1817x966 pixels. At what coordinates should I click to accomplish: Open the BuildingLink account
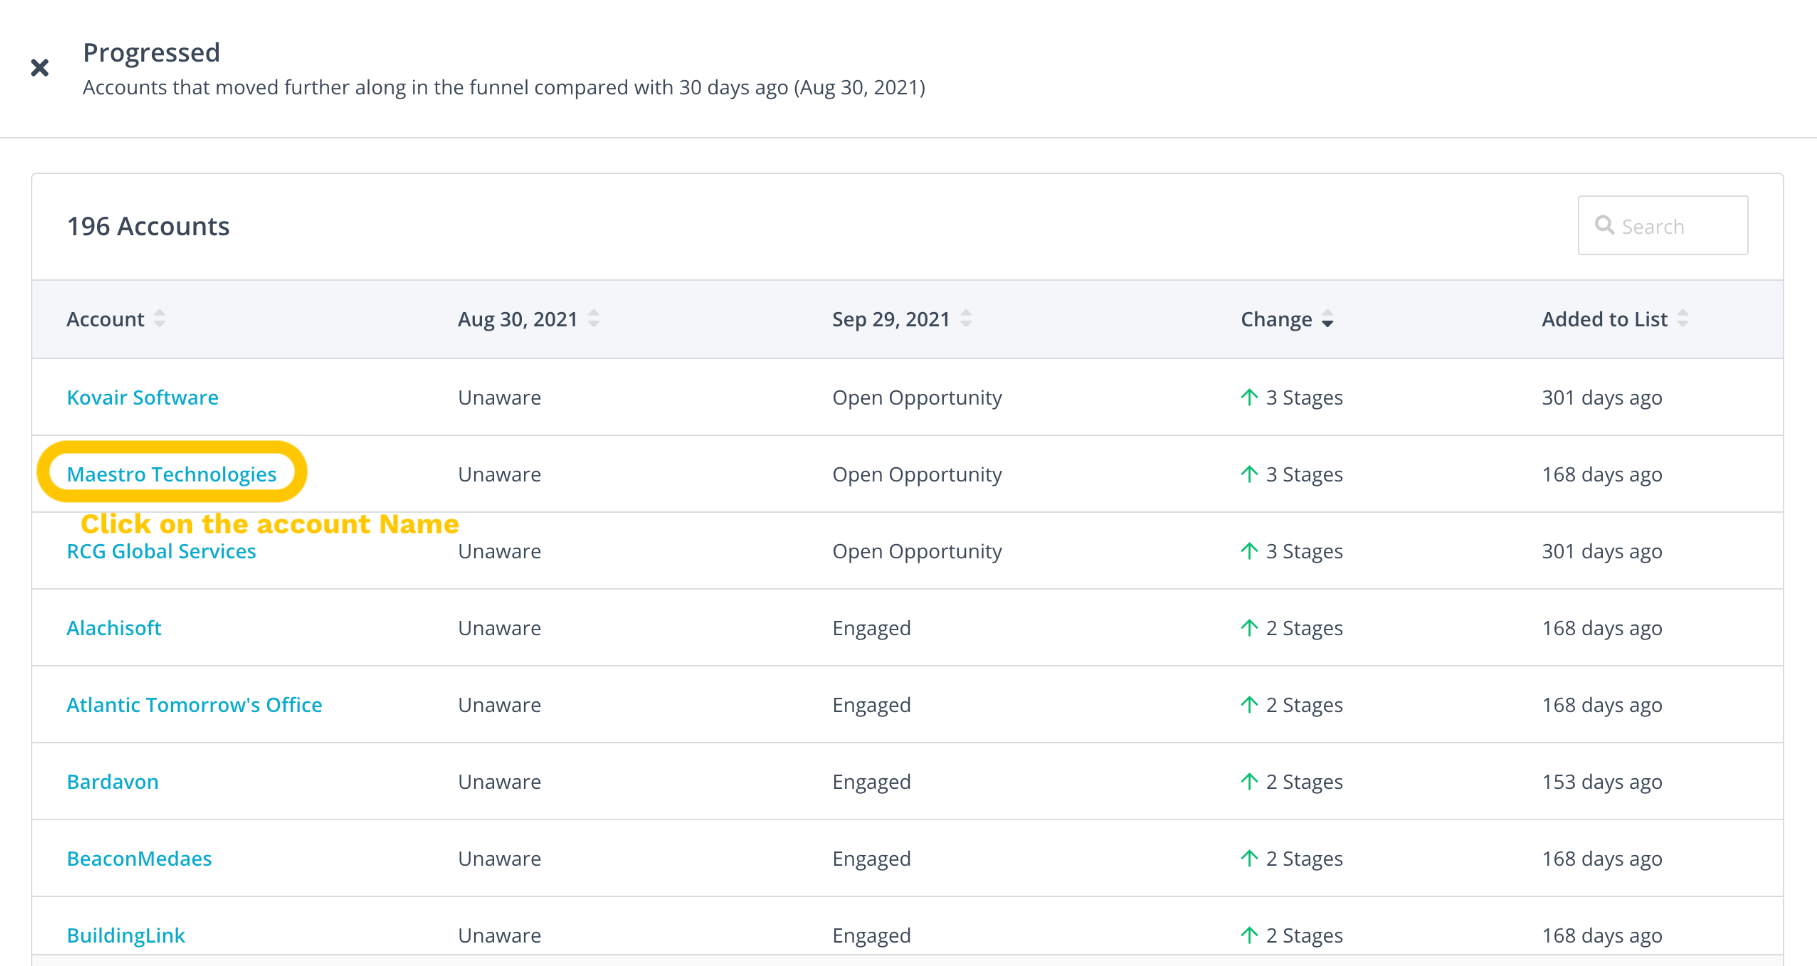pos(125,936)
